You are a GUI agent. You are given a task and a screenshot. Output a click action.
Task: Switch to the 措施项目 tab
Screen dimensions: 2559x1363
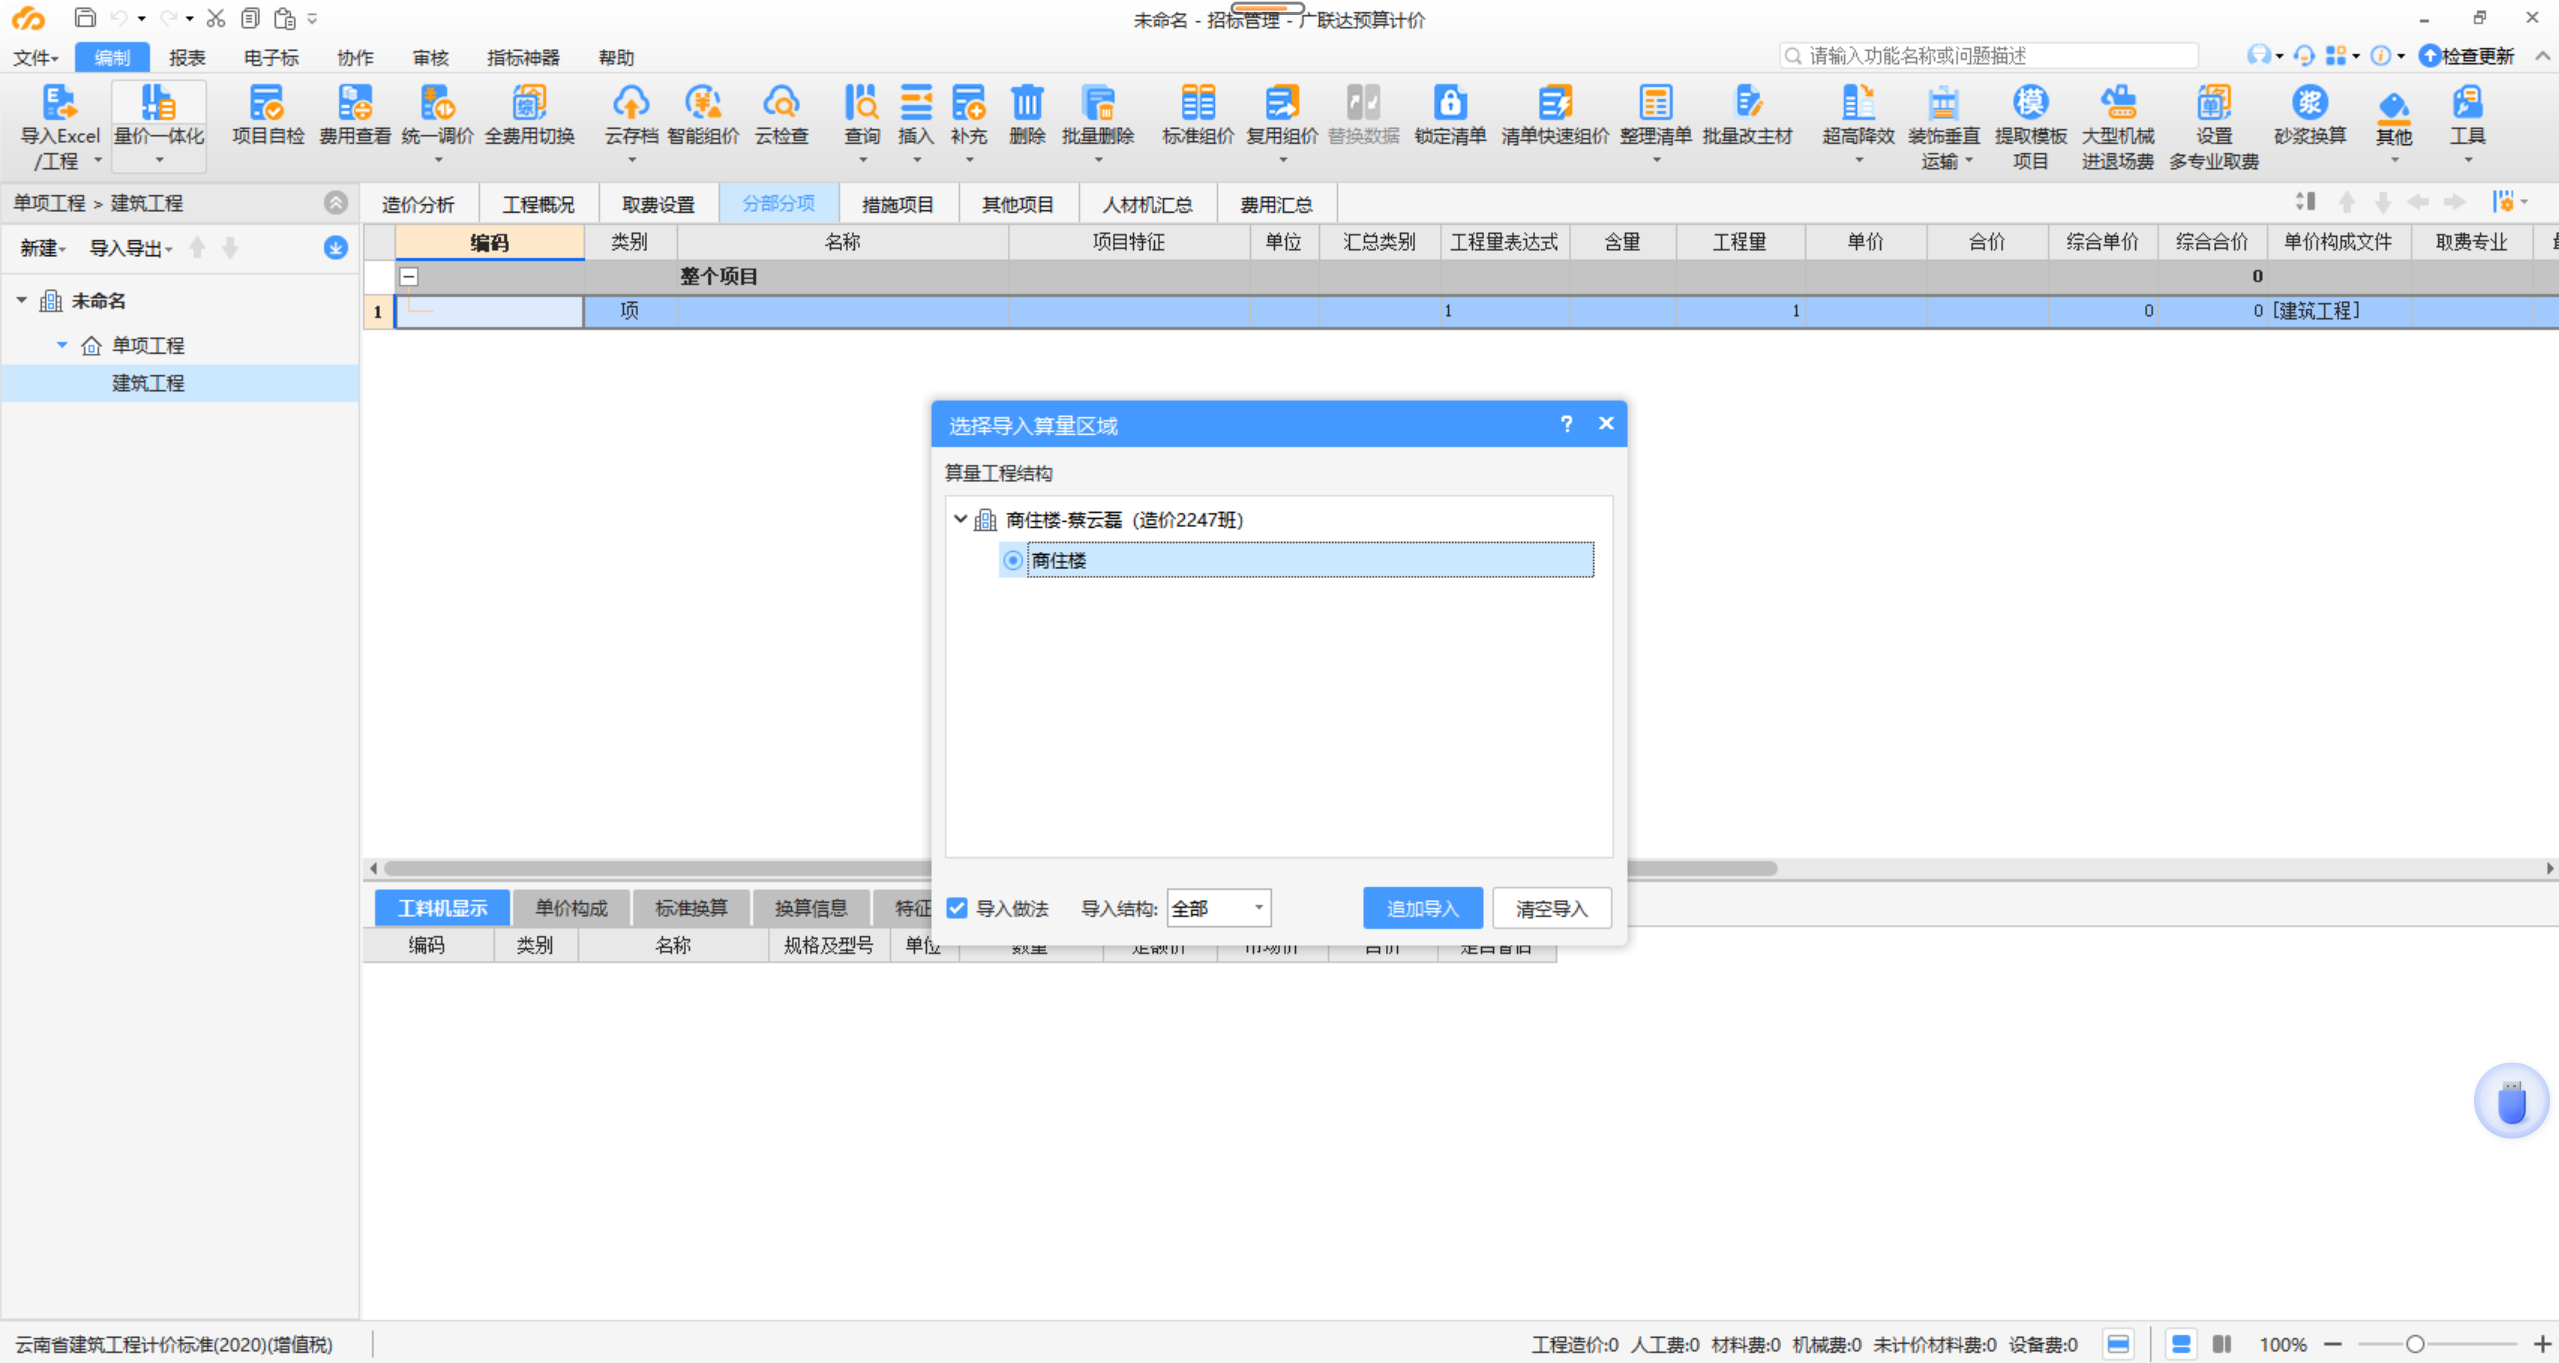tap(897, 204)
